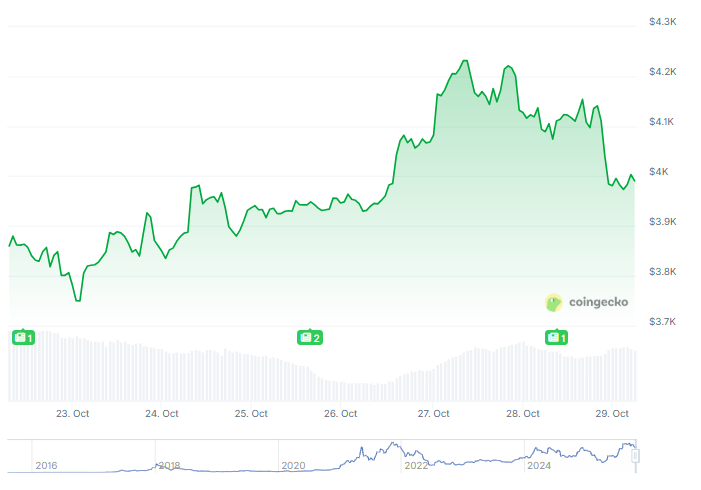Viewport: 701px width, 490px height.
Task: Click the 29. Oct date label
Action: point(612,413)
